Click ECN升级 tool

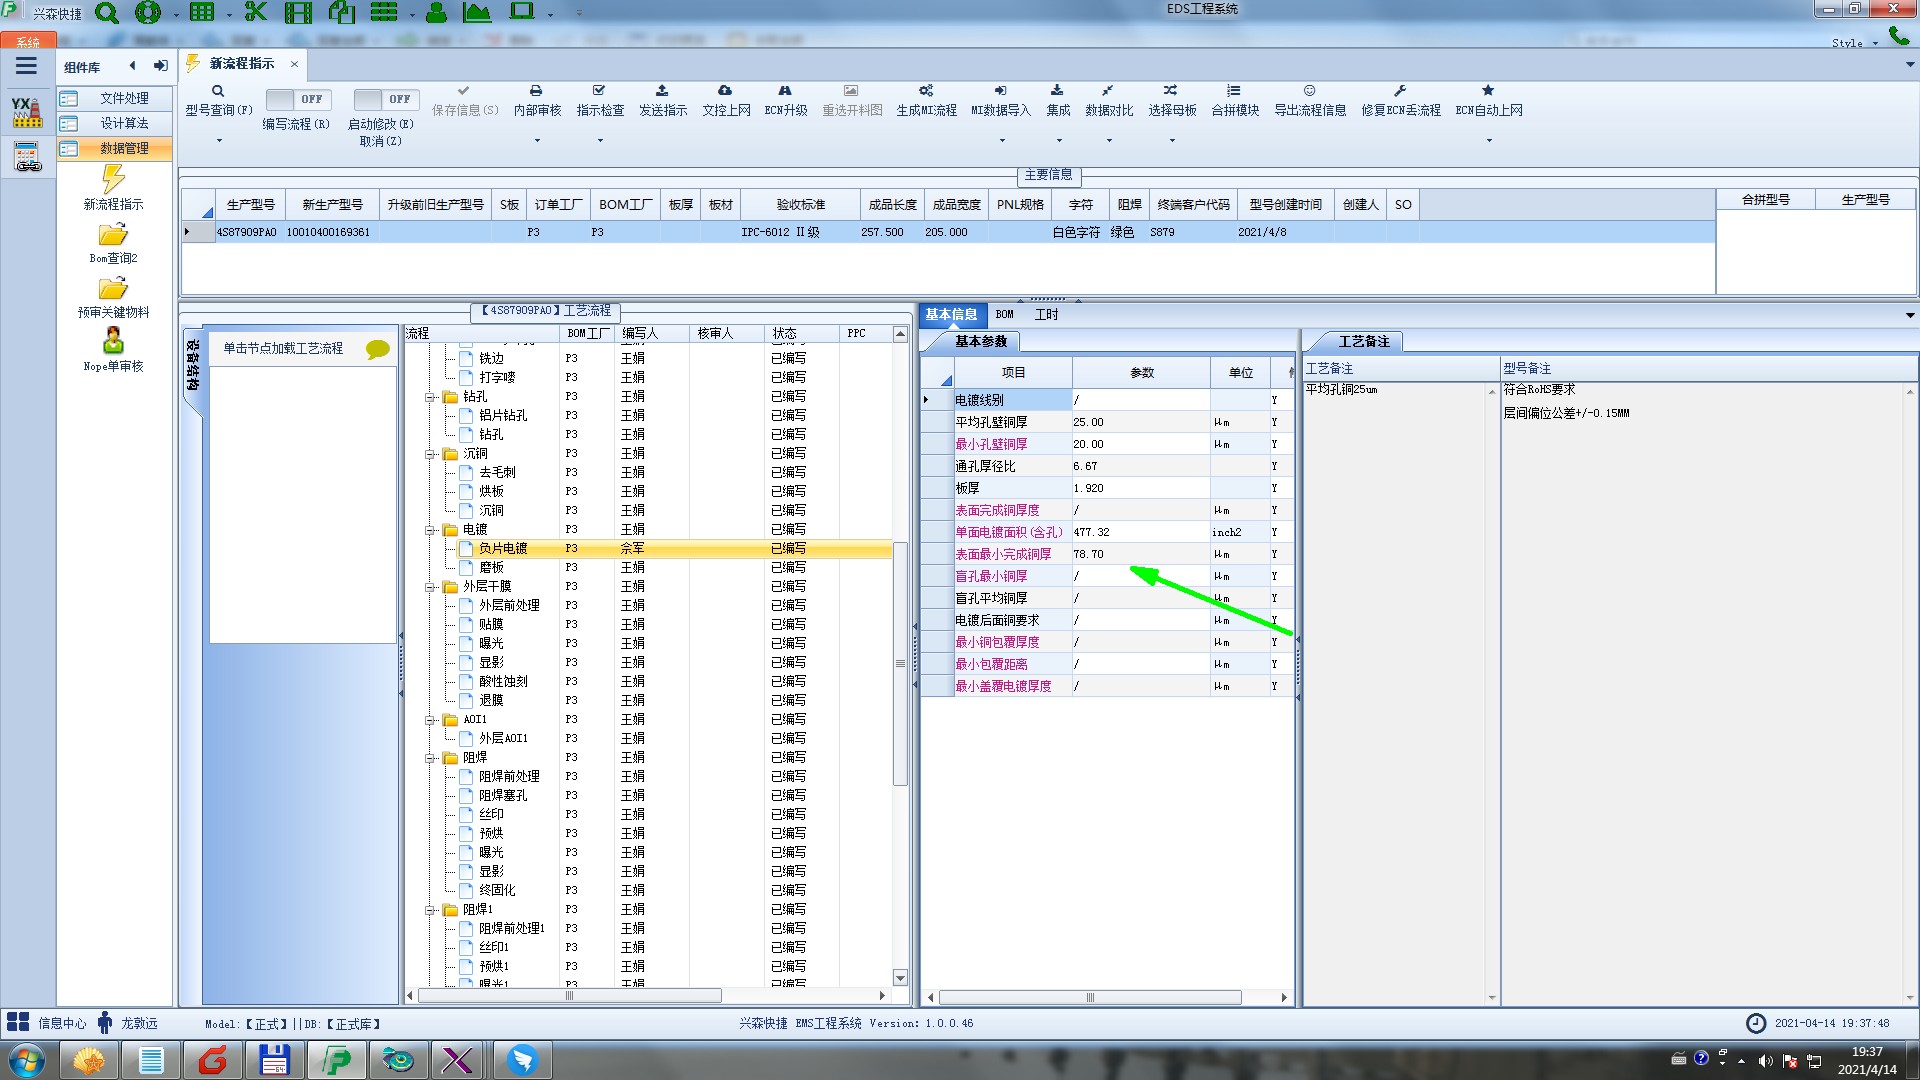click(x=786, y=101)
